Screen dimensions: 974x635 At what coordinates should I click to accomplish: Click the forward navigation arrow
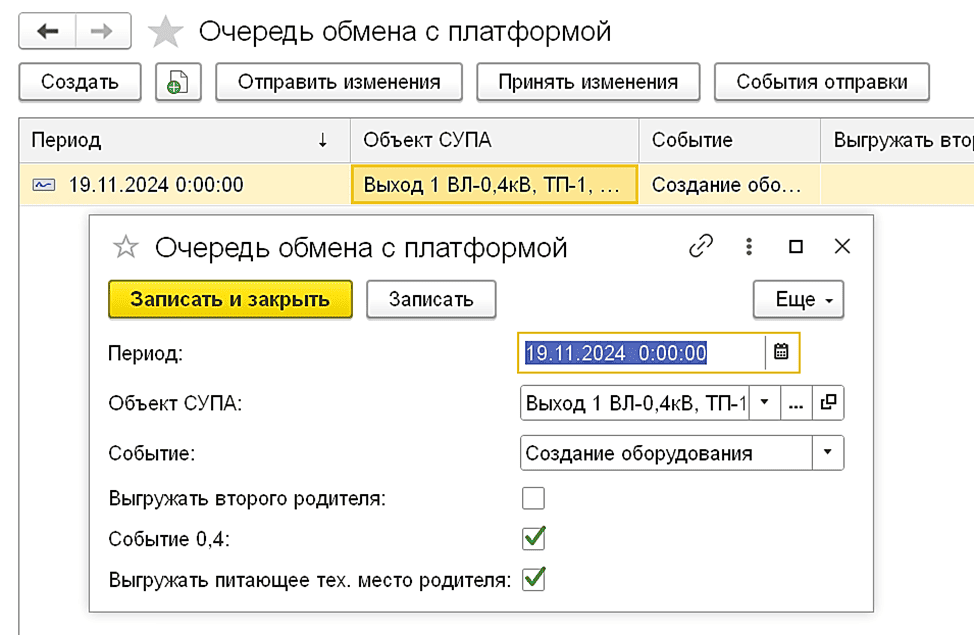(101, 32)
